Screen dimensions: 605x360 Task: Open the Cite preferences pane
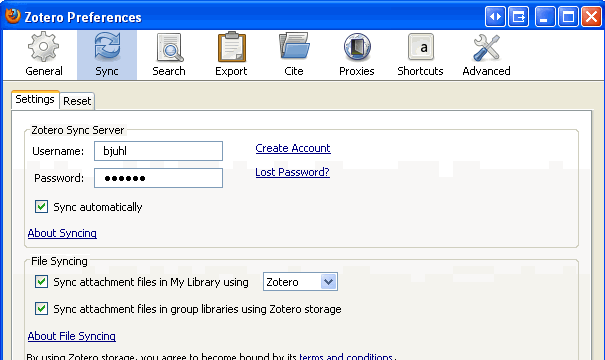click(294, 55)
